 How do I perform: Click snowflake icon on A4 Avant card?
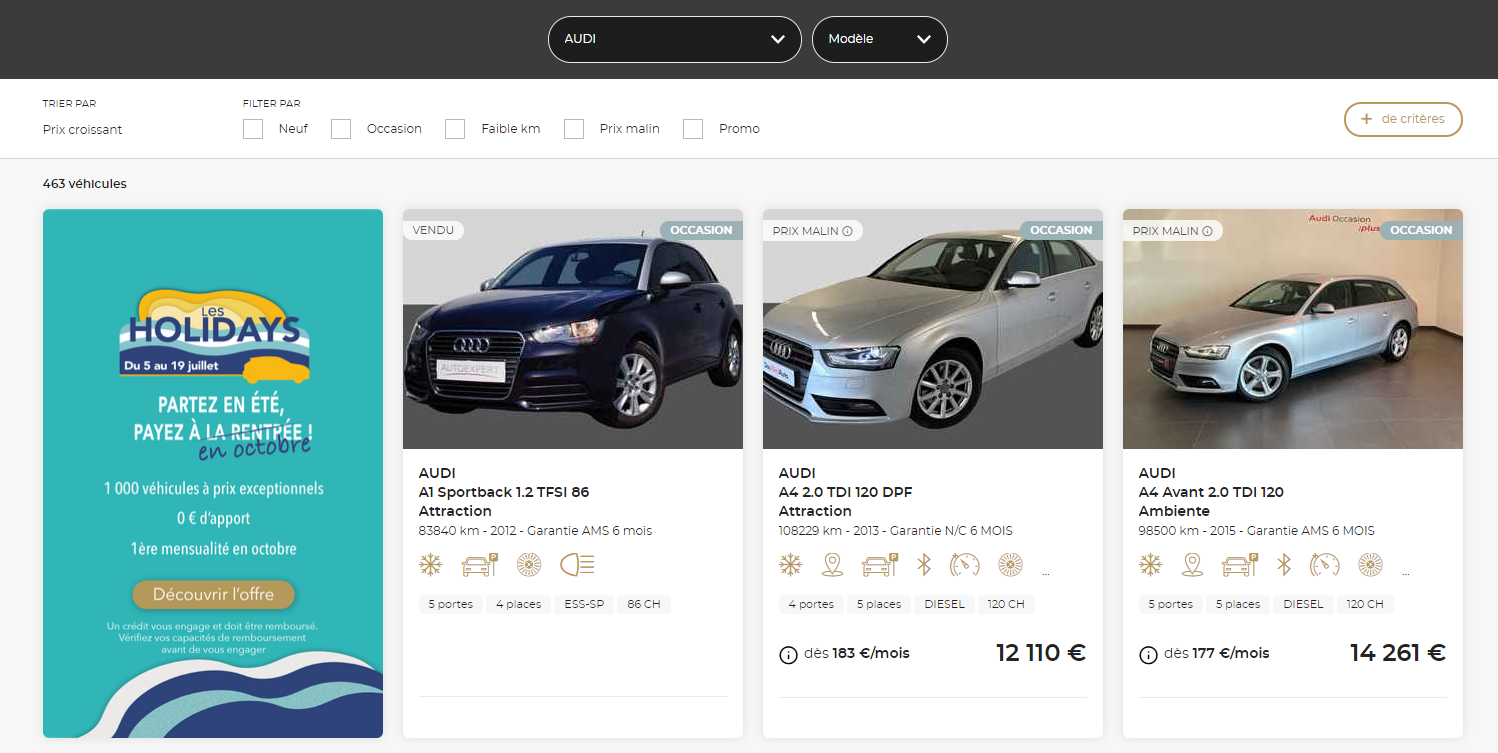pos(1150,565)
